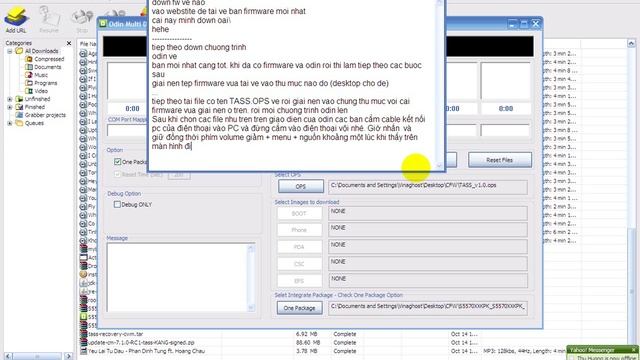Image resolution: width=640 pixels, height=360 pixels.
Task: Click the disabled BOOT button
Action: [299, 213]
